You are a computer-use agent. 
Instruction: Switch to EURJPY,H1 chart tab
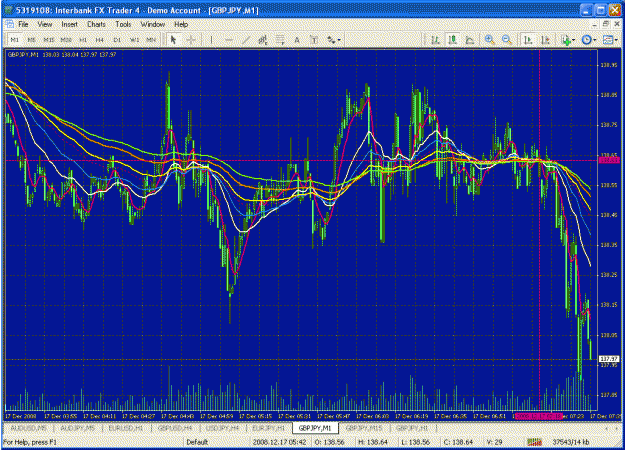click(x=269, y=428)
